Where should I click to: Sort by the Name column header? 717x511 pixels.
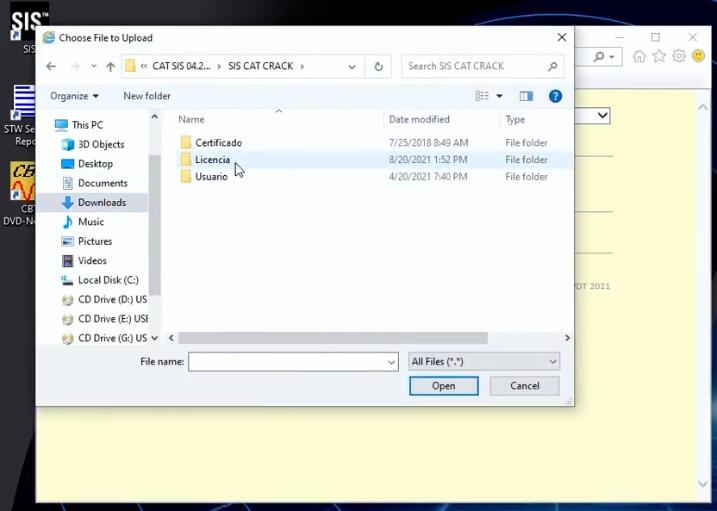(x=191, y=119)
